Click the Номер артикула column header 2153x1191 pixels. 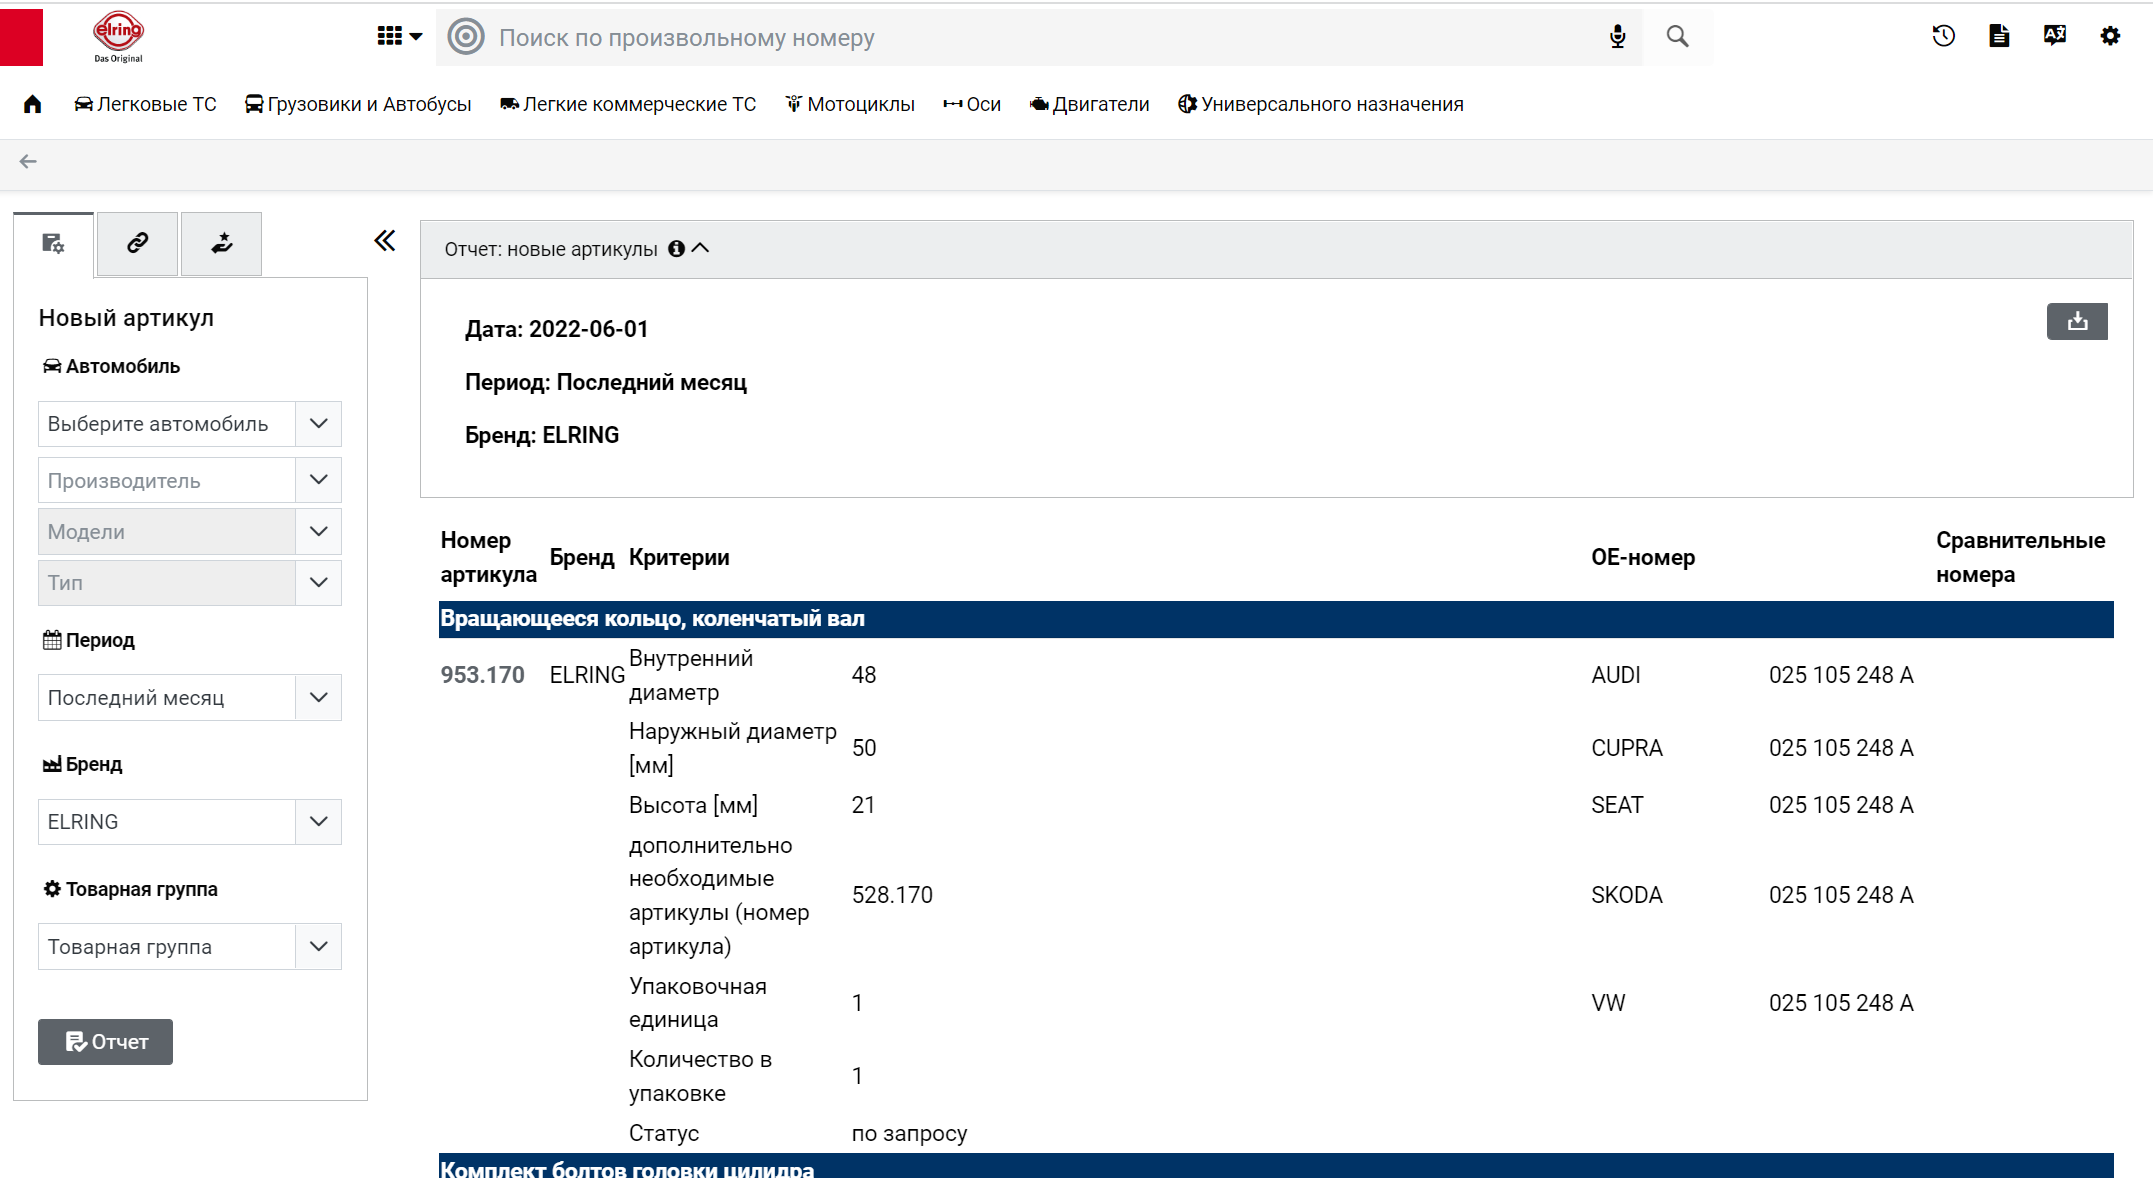(x=489, y=557)
